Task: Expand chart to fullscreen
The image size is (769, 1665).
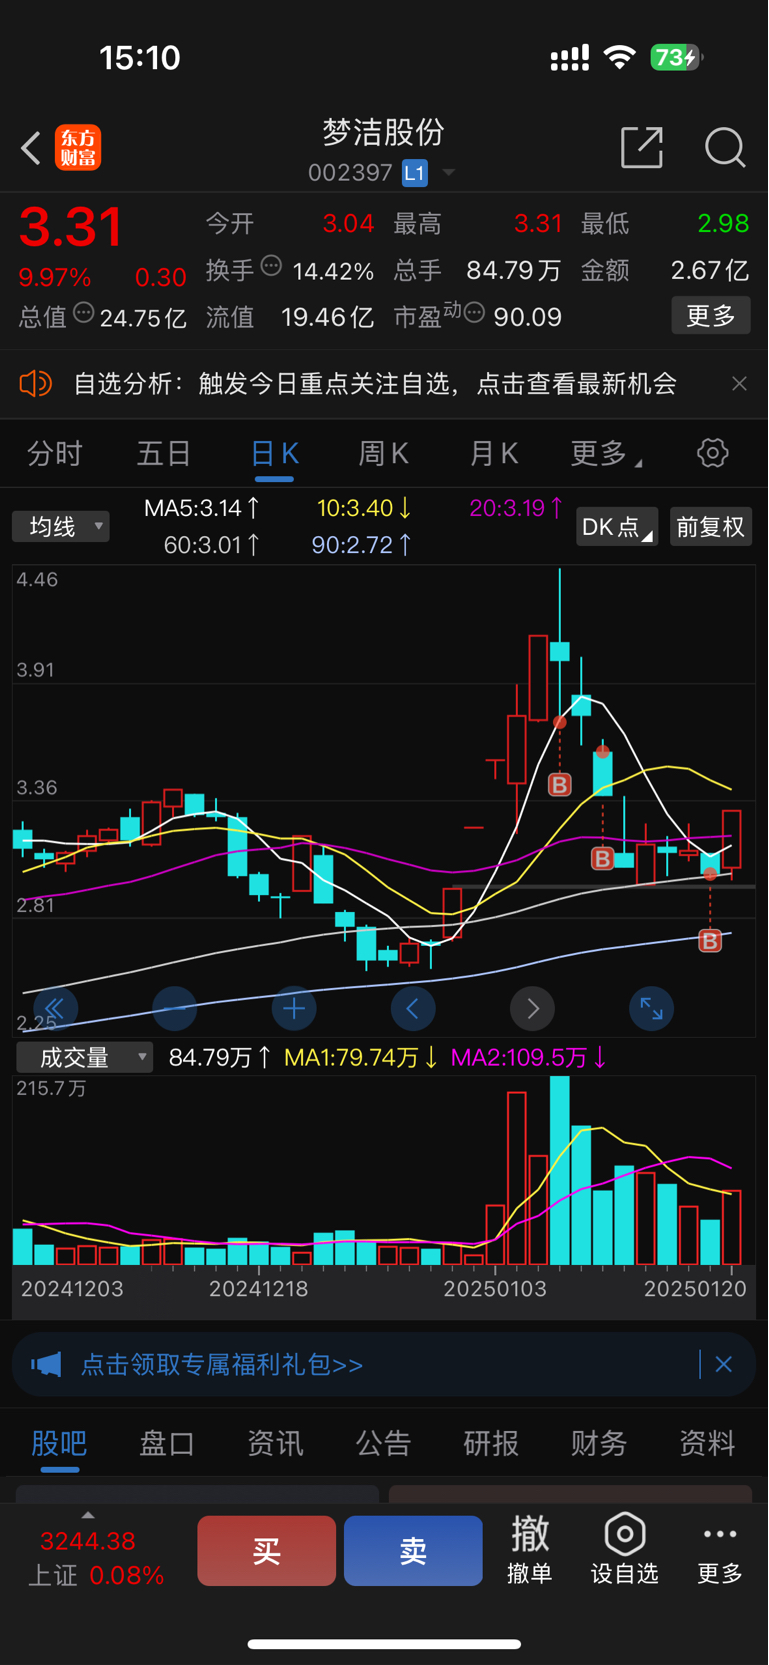Action: (652, 1008)
